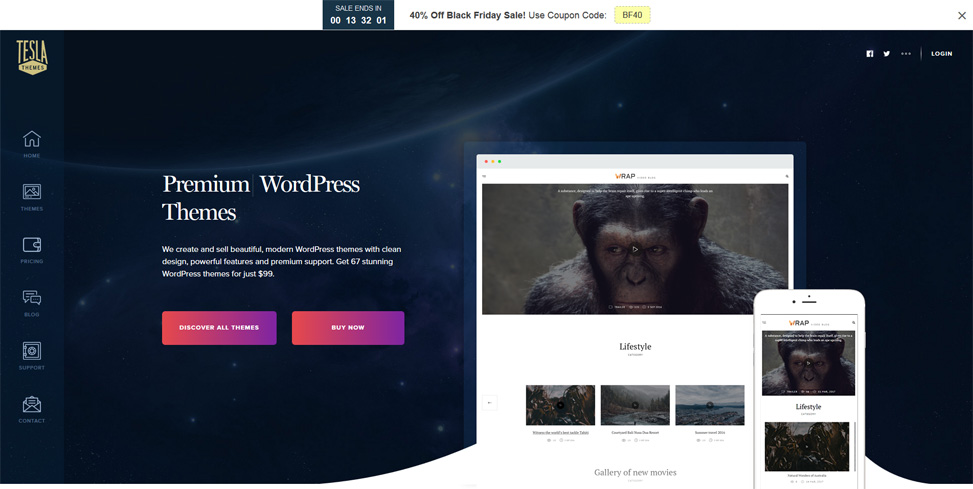The width and height of the screenshot is (973, 489).
Task: Open Pricing wallet icon
Action: [32, 249]
